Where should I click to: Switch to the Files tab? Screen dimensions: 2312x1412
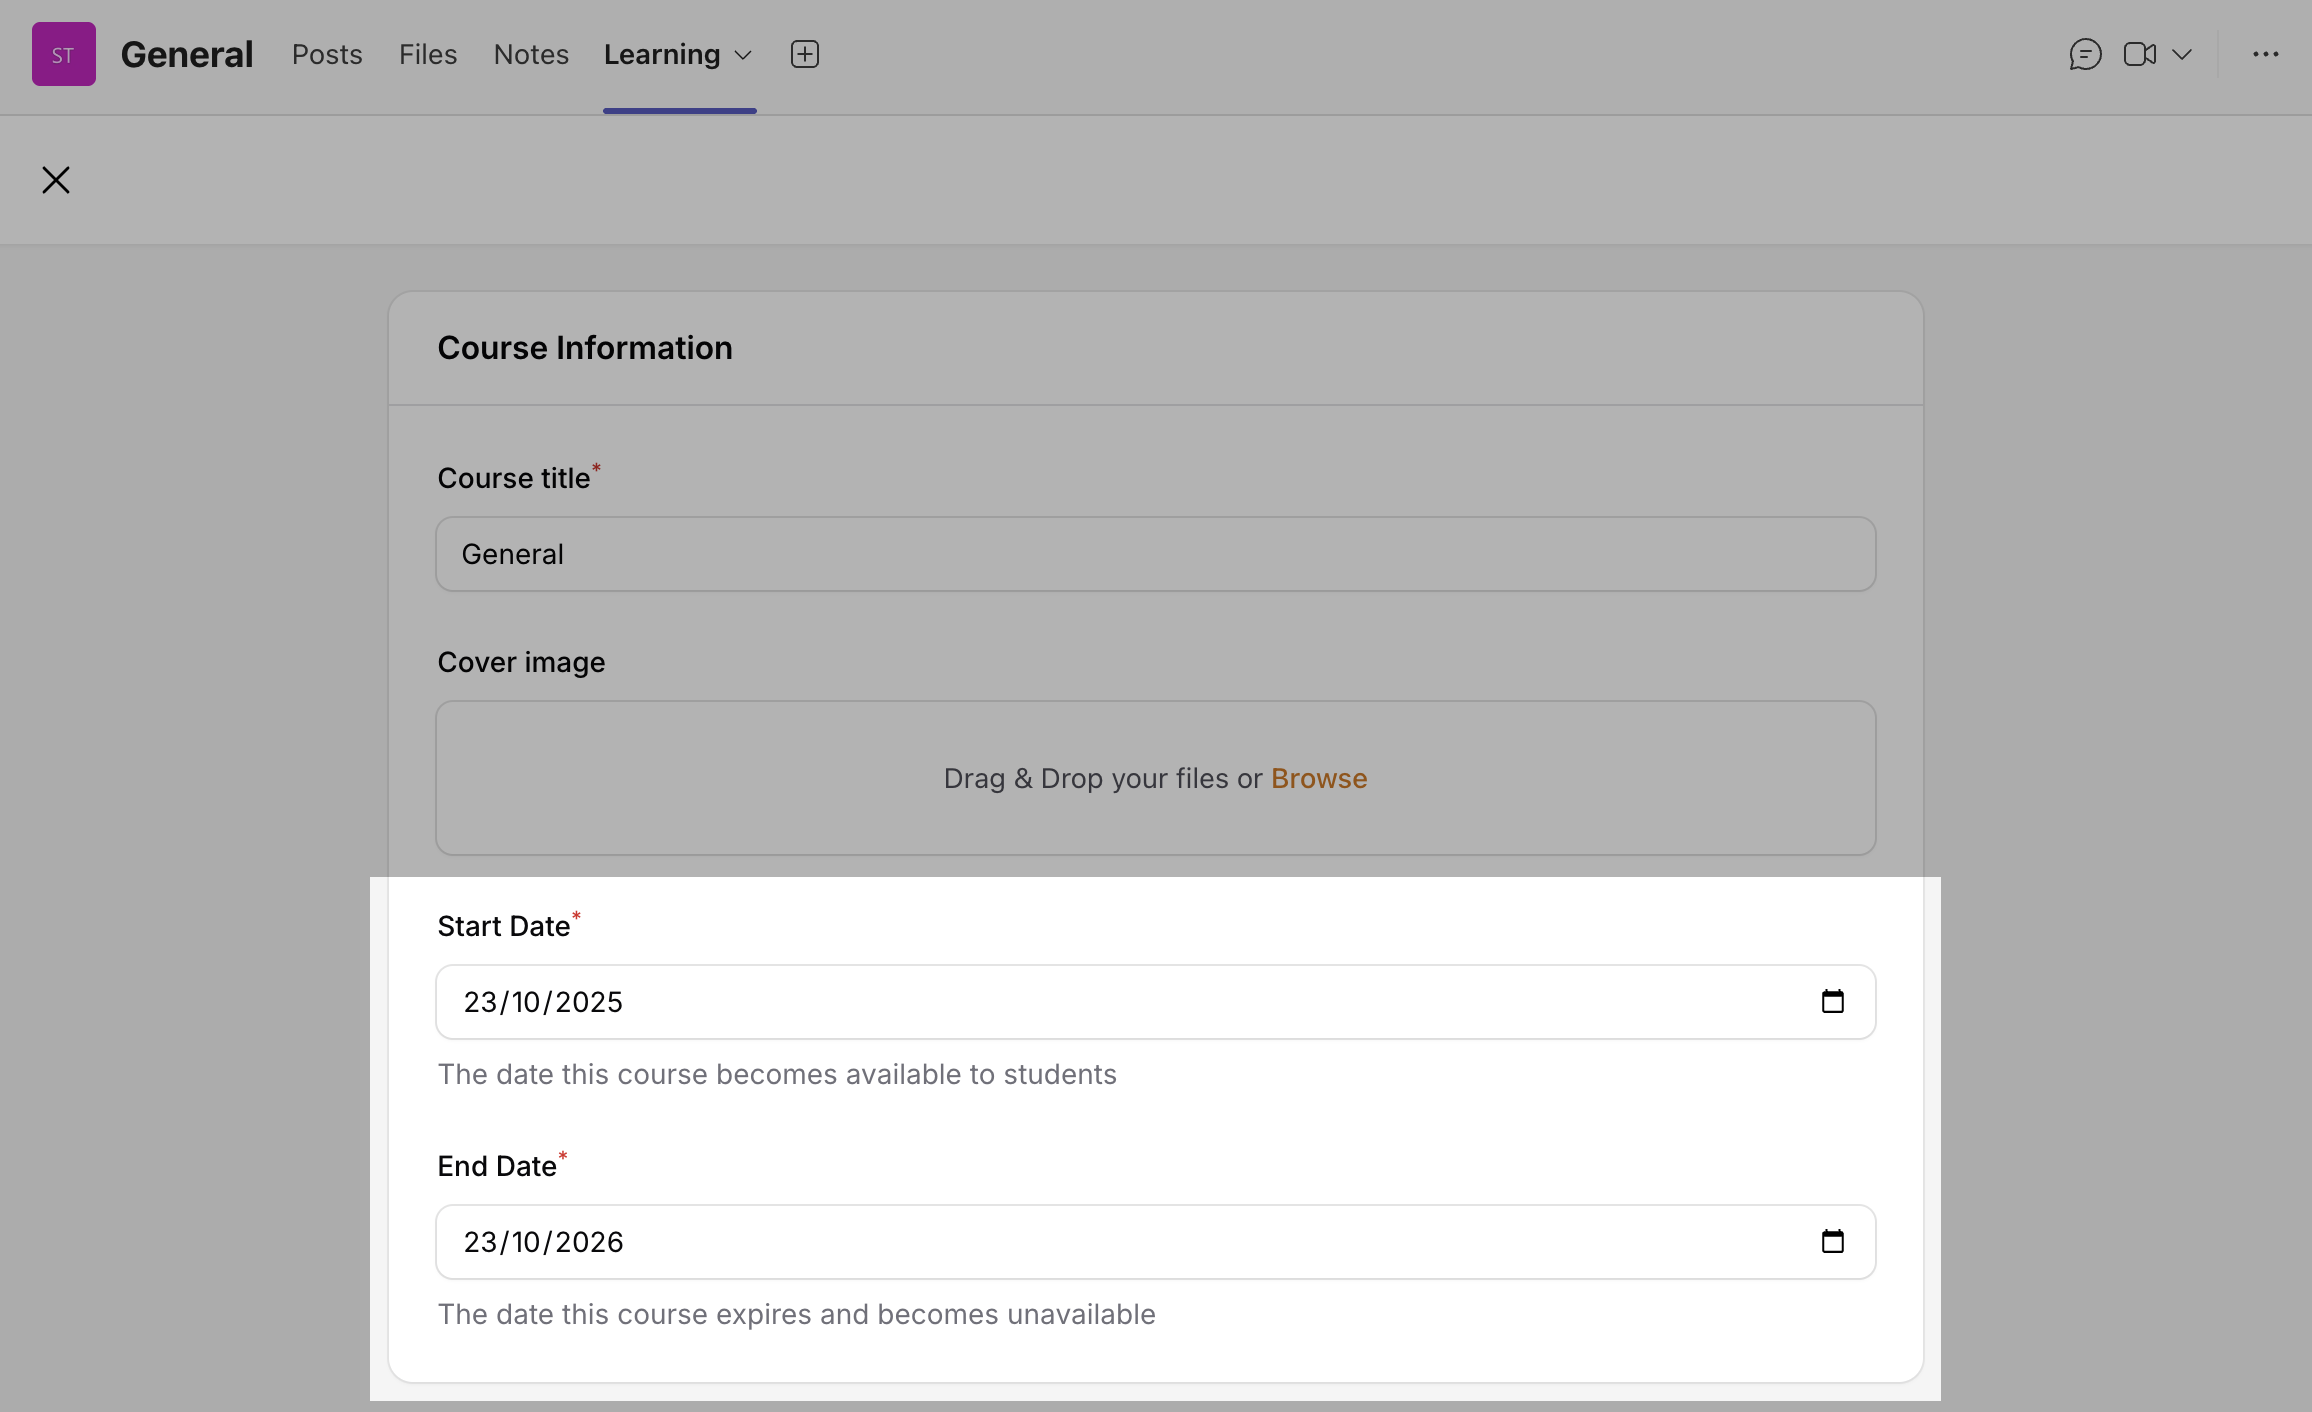pyautogui.click(x=428, y=54)
